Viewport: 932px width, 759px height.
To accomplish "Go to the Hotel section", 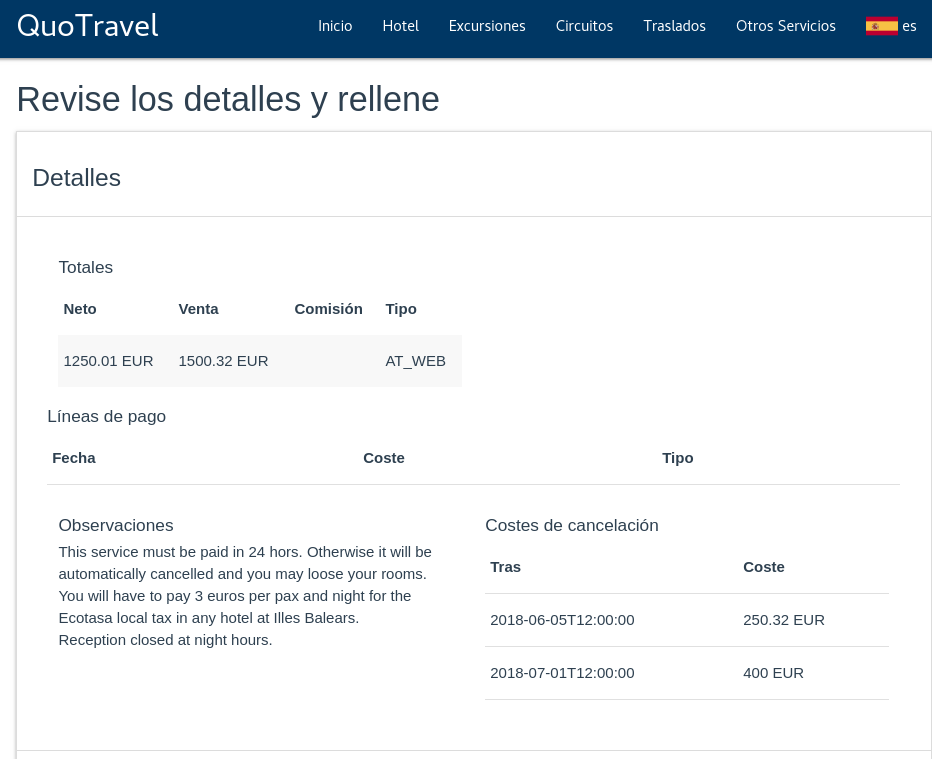I will tap(401, 26).
